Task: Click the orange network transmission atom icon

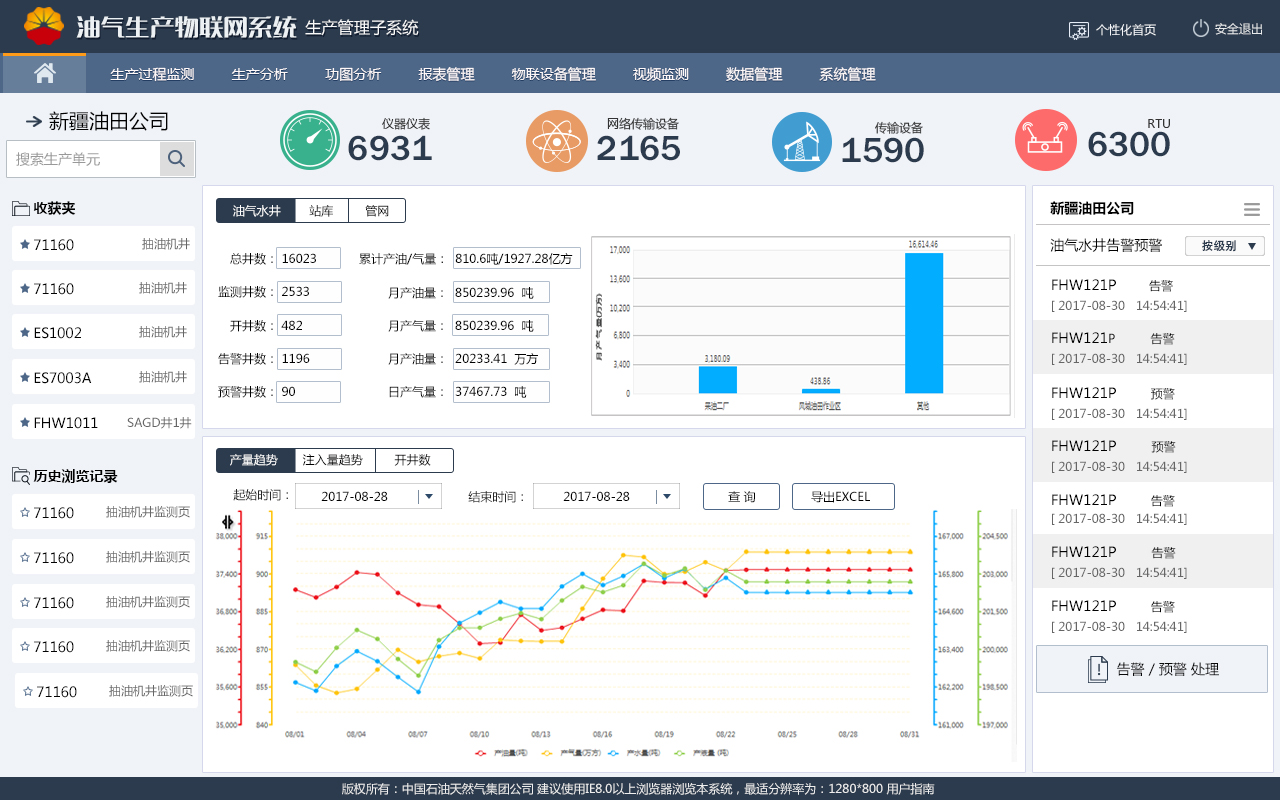Action: 557,141
